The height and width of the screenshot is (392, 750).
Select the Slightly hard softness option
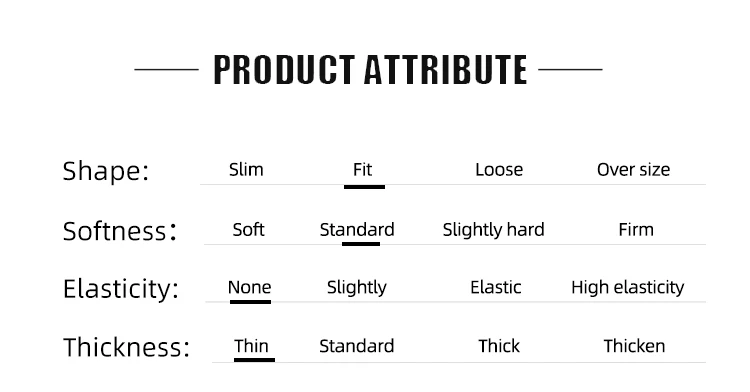click(x=493, y=230)
